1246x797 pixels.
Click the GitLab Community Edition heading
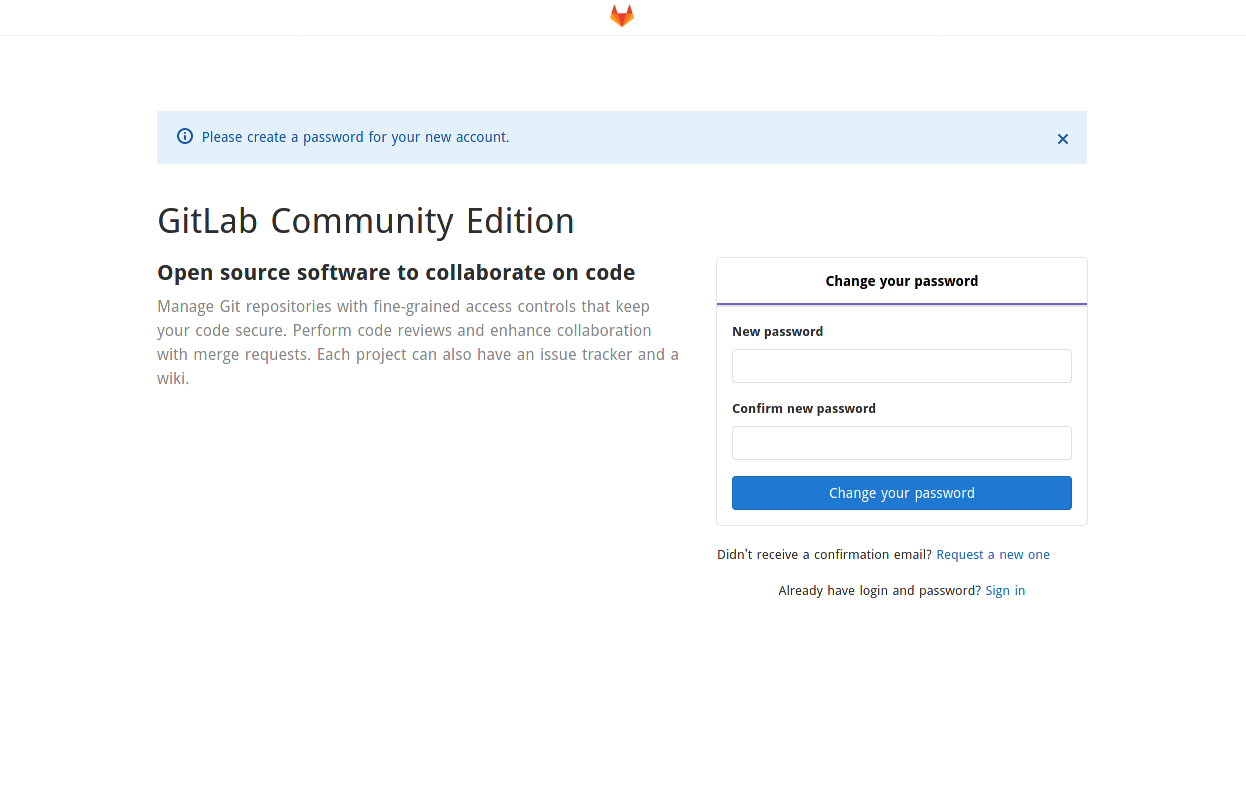365,221
